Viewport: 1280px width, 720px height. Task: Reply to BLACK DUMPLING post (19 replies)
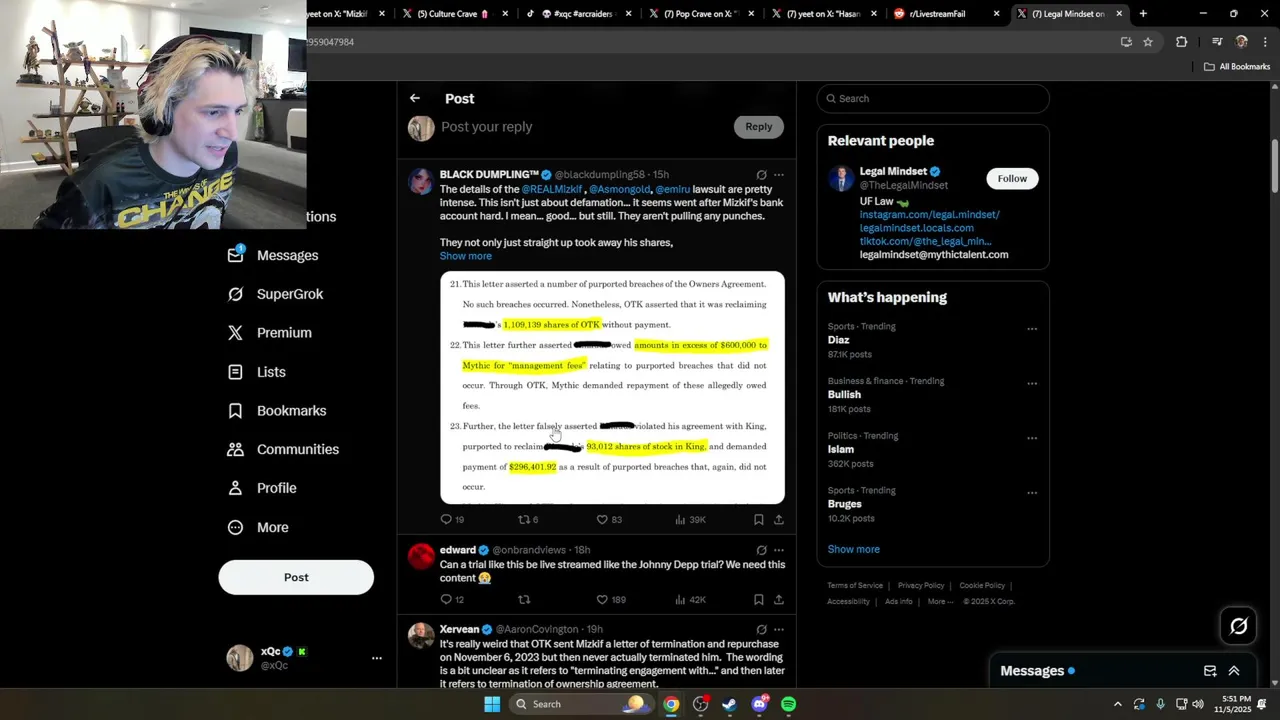point(453,520)
